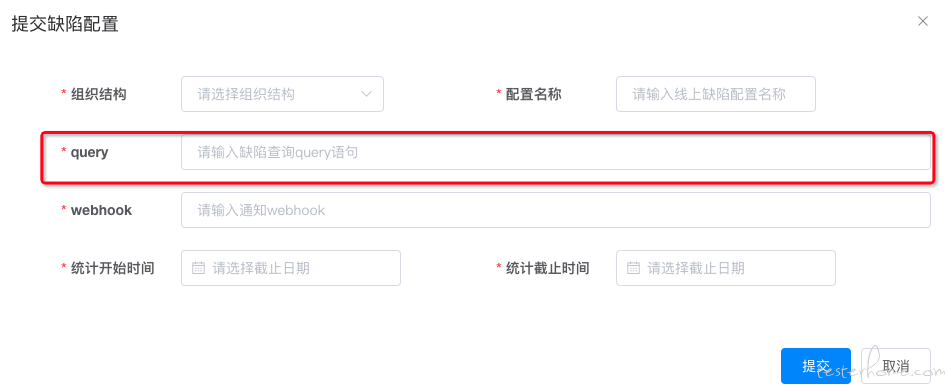Click the 统计截止时间 field label
The height and width of the screenshot is (391, 947).
pos(547,268)
